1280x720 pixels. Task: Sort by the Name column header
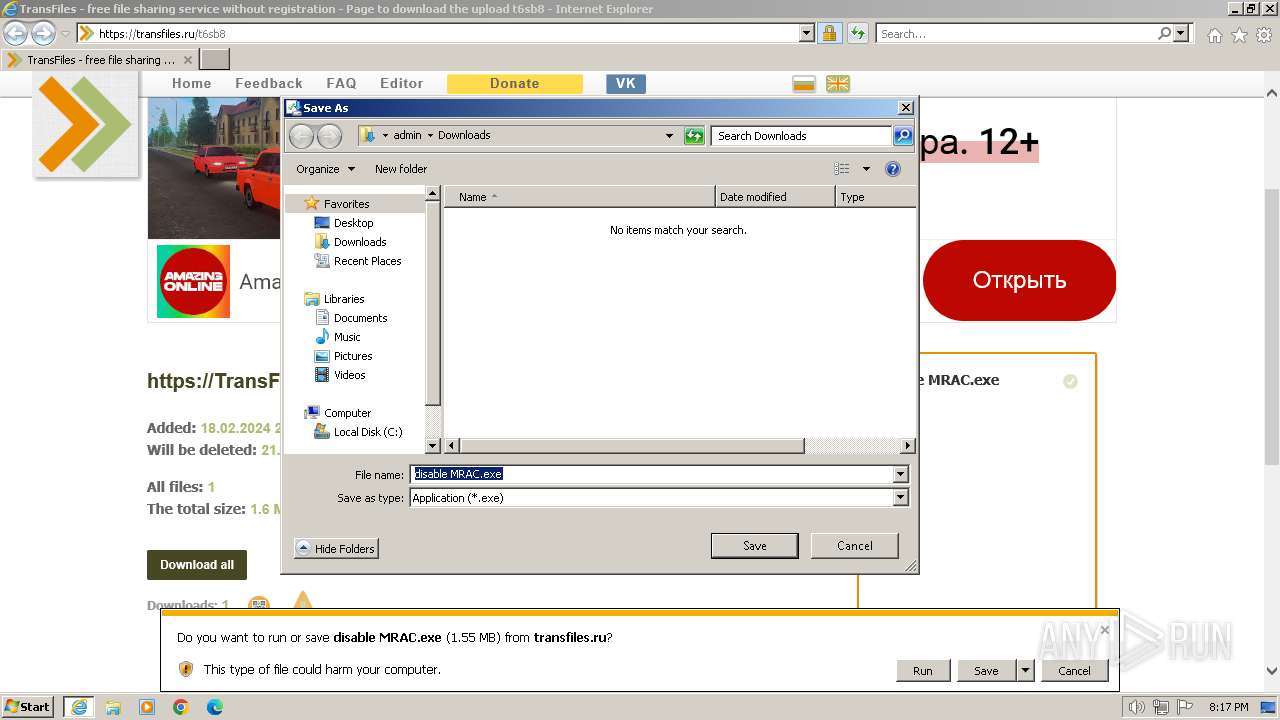point(580,197)
